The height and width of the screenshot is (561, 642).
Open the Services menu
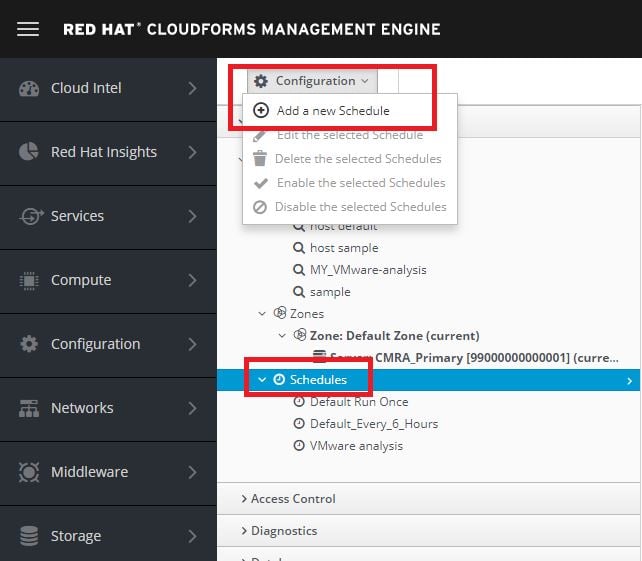click(108, 217)
